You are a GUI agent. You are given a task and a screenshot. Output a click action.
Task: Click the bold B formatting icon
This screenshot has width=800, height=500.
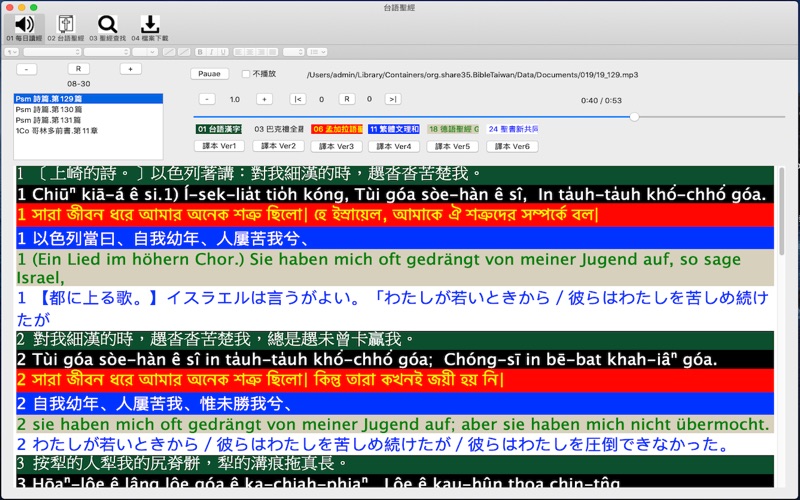point(200,51)
